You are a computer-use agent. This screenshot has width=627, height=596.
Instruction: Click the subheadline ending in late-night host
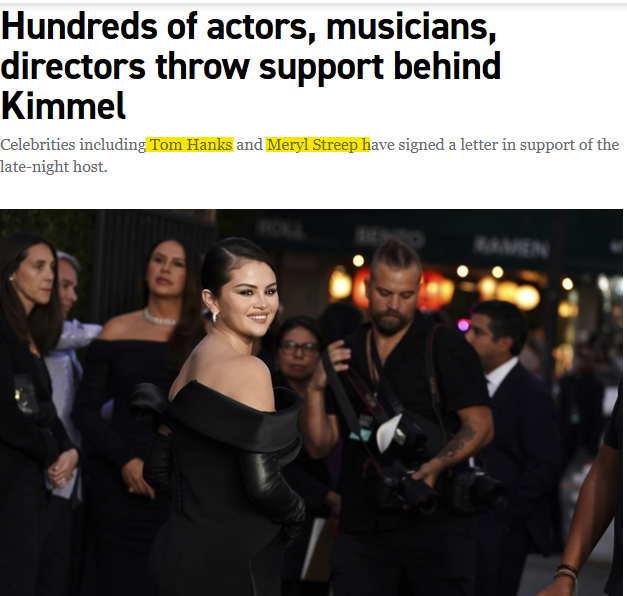(310, 155)
